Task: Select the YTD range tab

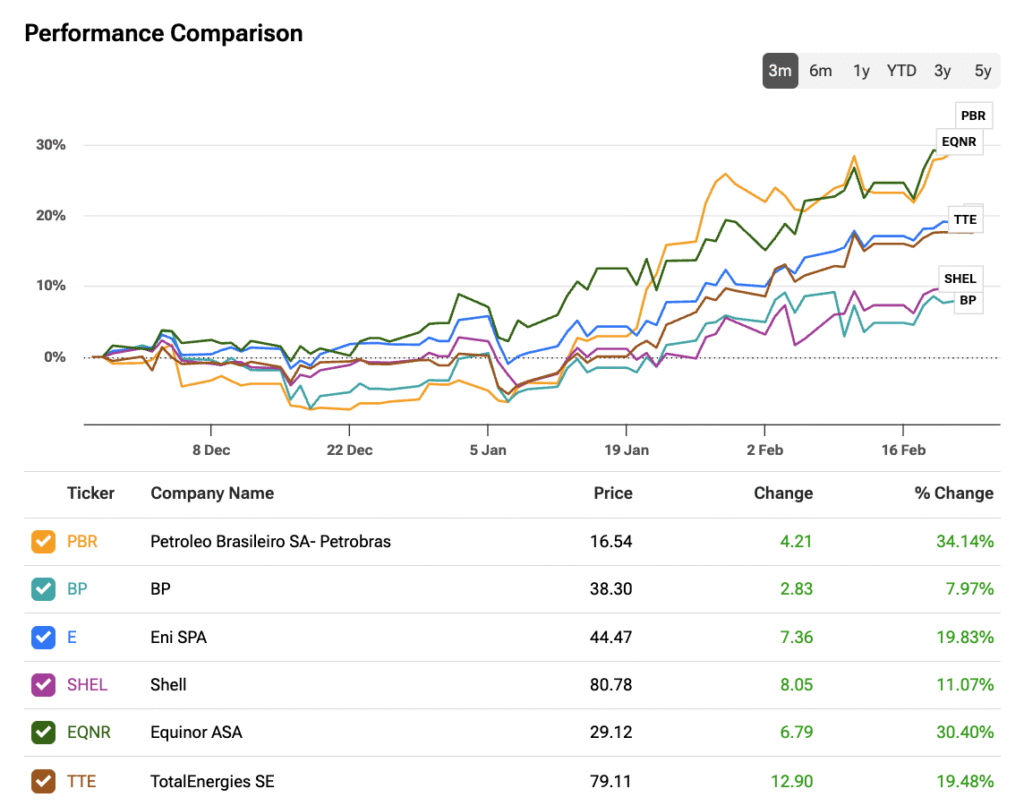Action: pyautogui.click(x=901, y=70)
